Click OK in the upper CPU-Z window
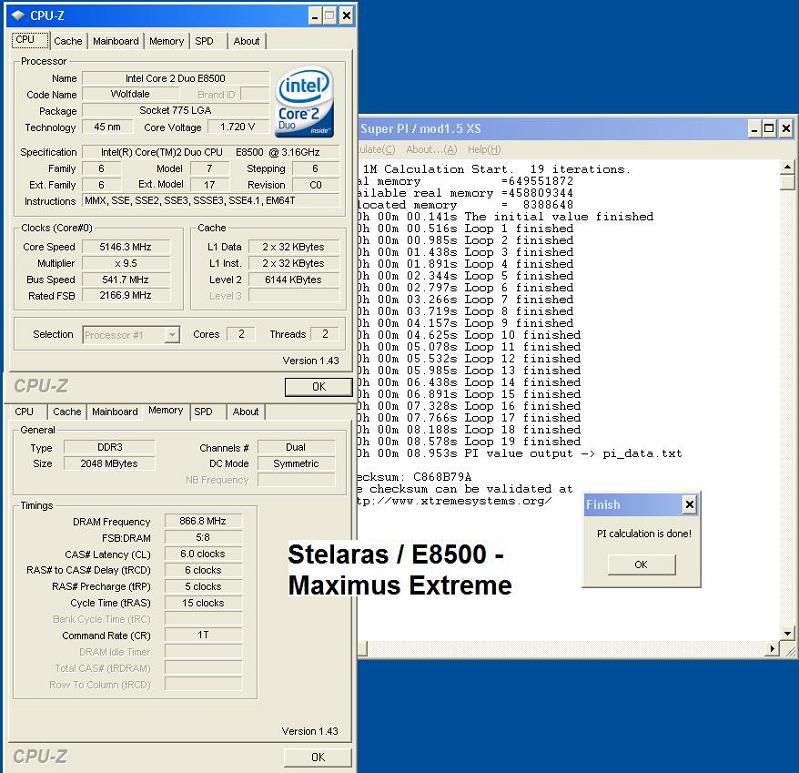 tap(318, 386)
